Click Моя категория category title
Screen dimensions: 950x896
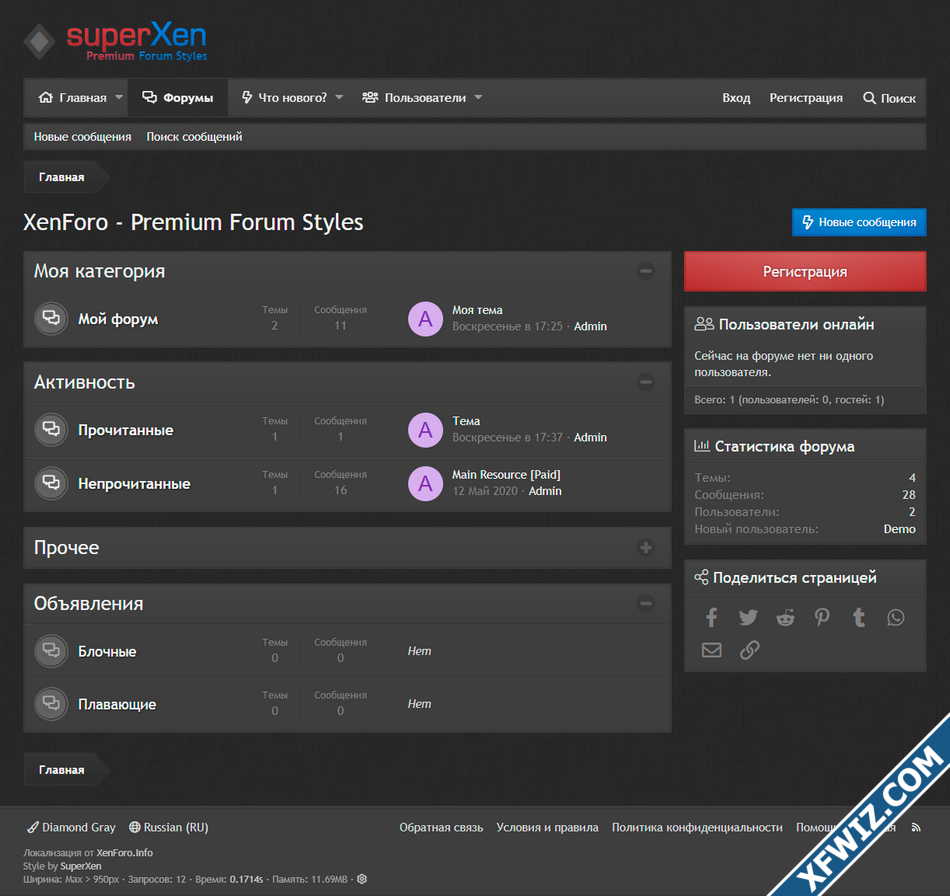pyautogui.click(x=99, y=271)
